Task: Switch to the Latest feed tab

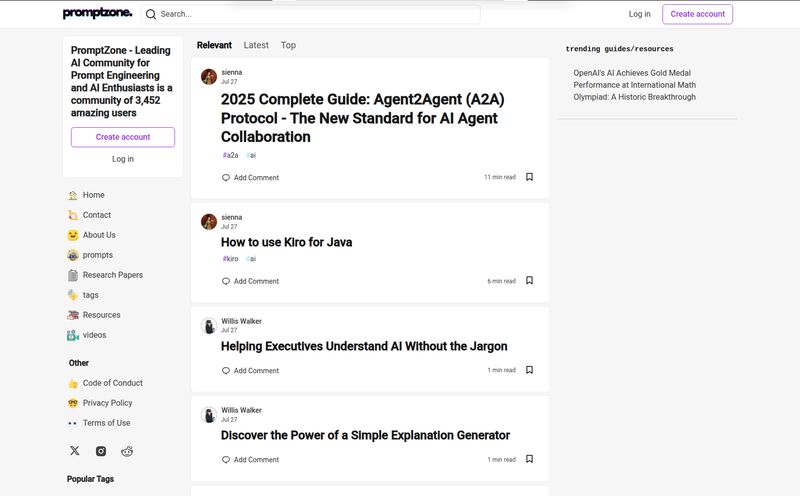Action: (x=256, y=45)
